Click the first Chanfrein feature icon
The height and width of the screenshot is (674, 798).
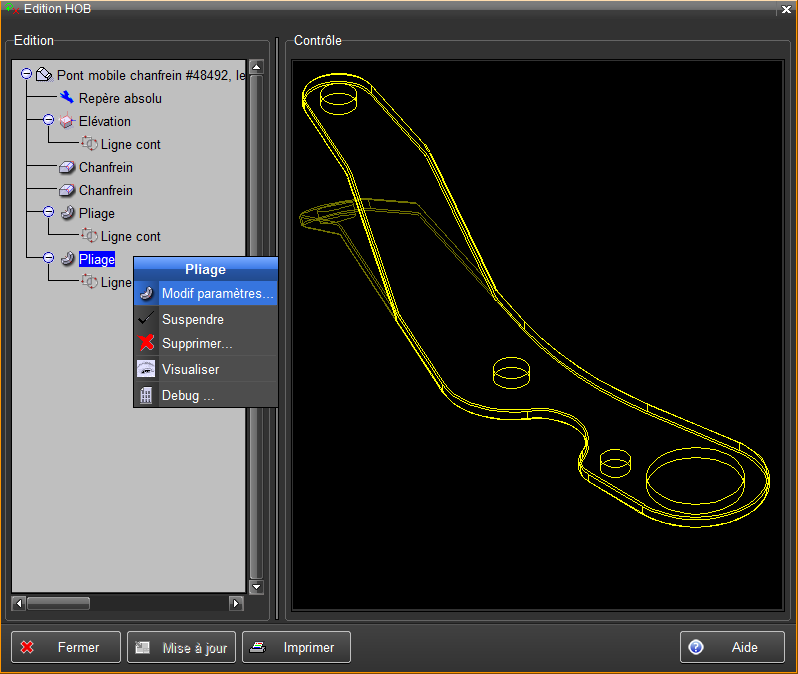pos(67,167)
